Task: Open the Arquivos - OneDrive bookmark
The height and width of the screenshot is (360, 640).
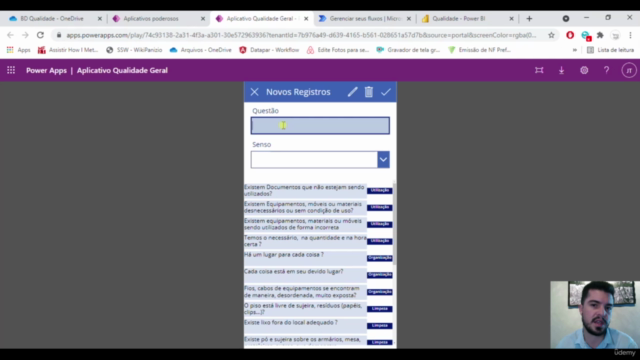Action: tap(201, 50)
